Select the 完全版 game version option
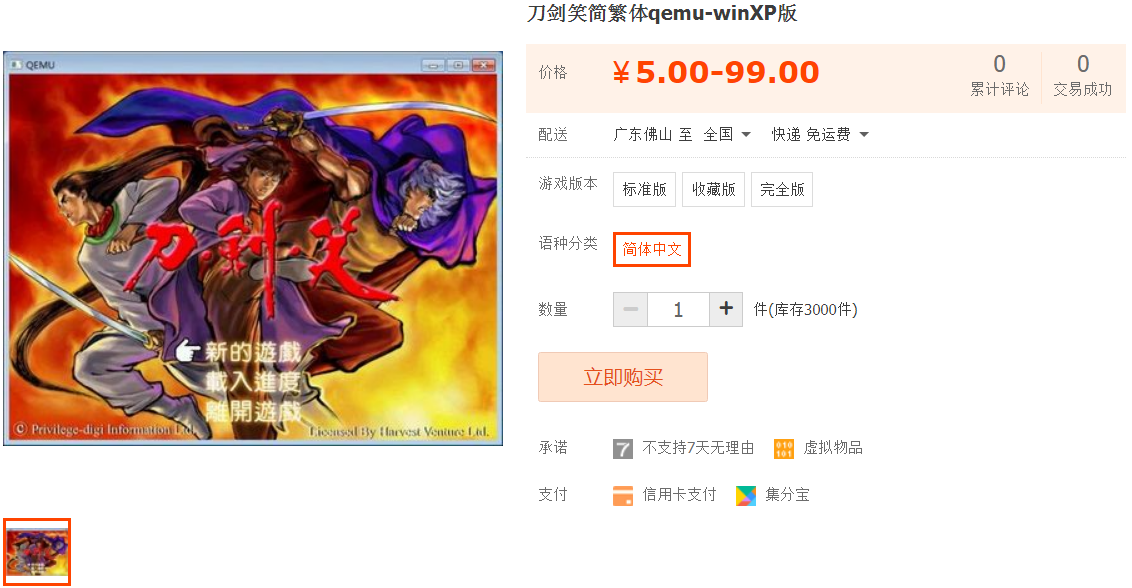1132x588 pixels. pyautogui.click(x=782, y=189)
